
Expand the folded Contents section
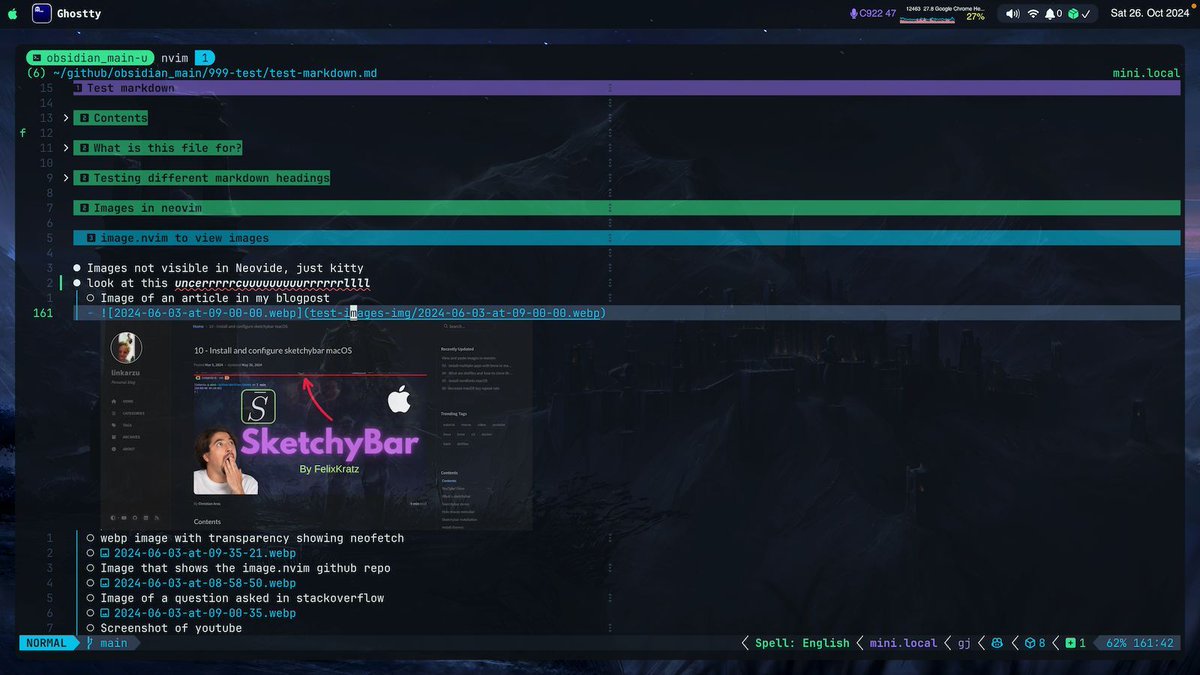66,118
